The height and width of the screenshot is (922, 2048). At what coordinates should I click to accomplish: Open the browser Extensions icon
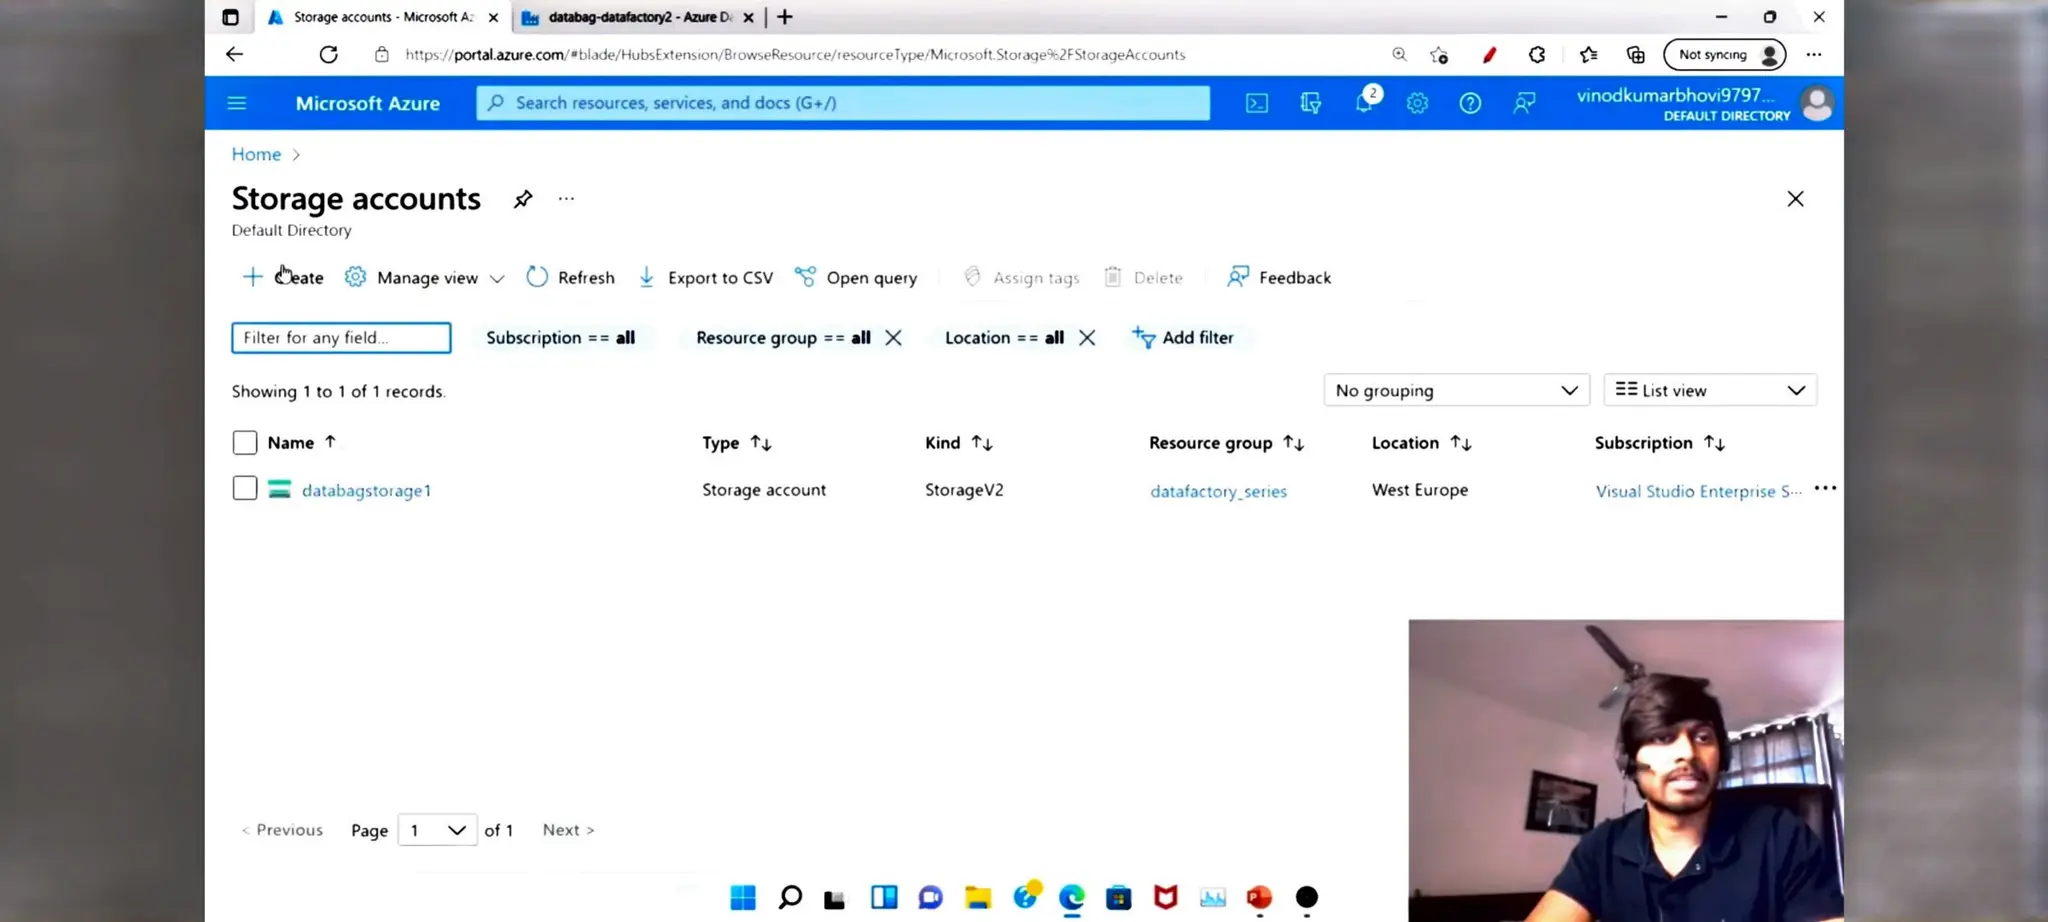[x=1537, y=55]
